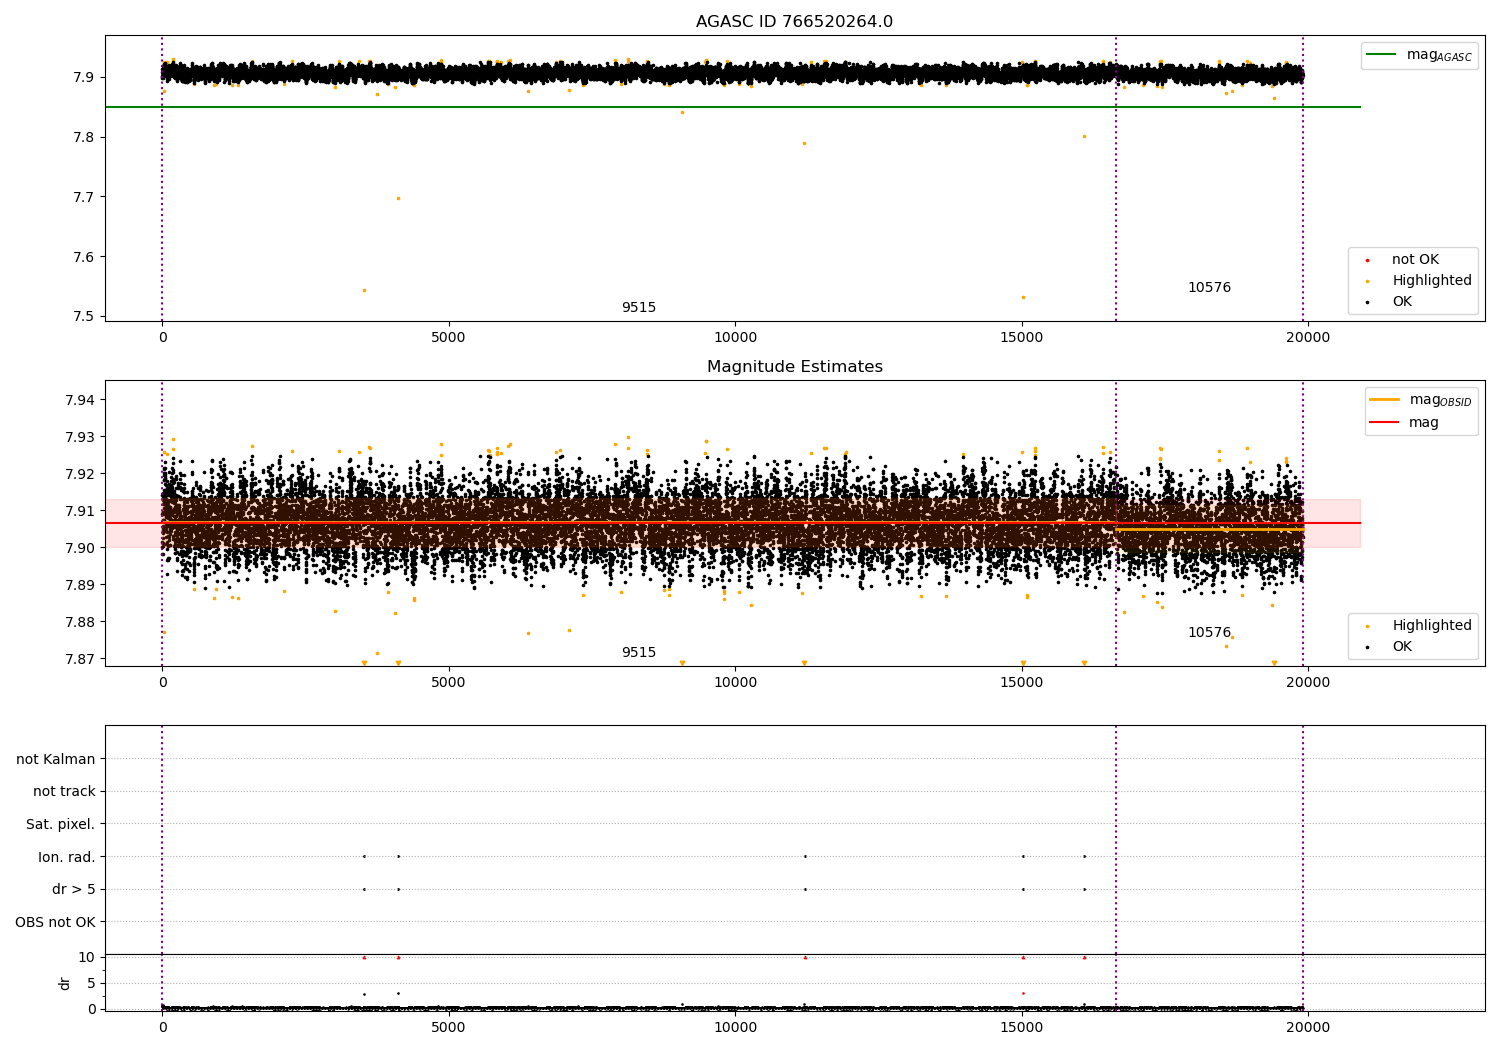This screenshot has height=1050, width=1500.
Task: Click the 'OBS not OK' y-axis label
Action: [x=55, y=922]
